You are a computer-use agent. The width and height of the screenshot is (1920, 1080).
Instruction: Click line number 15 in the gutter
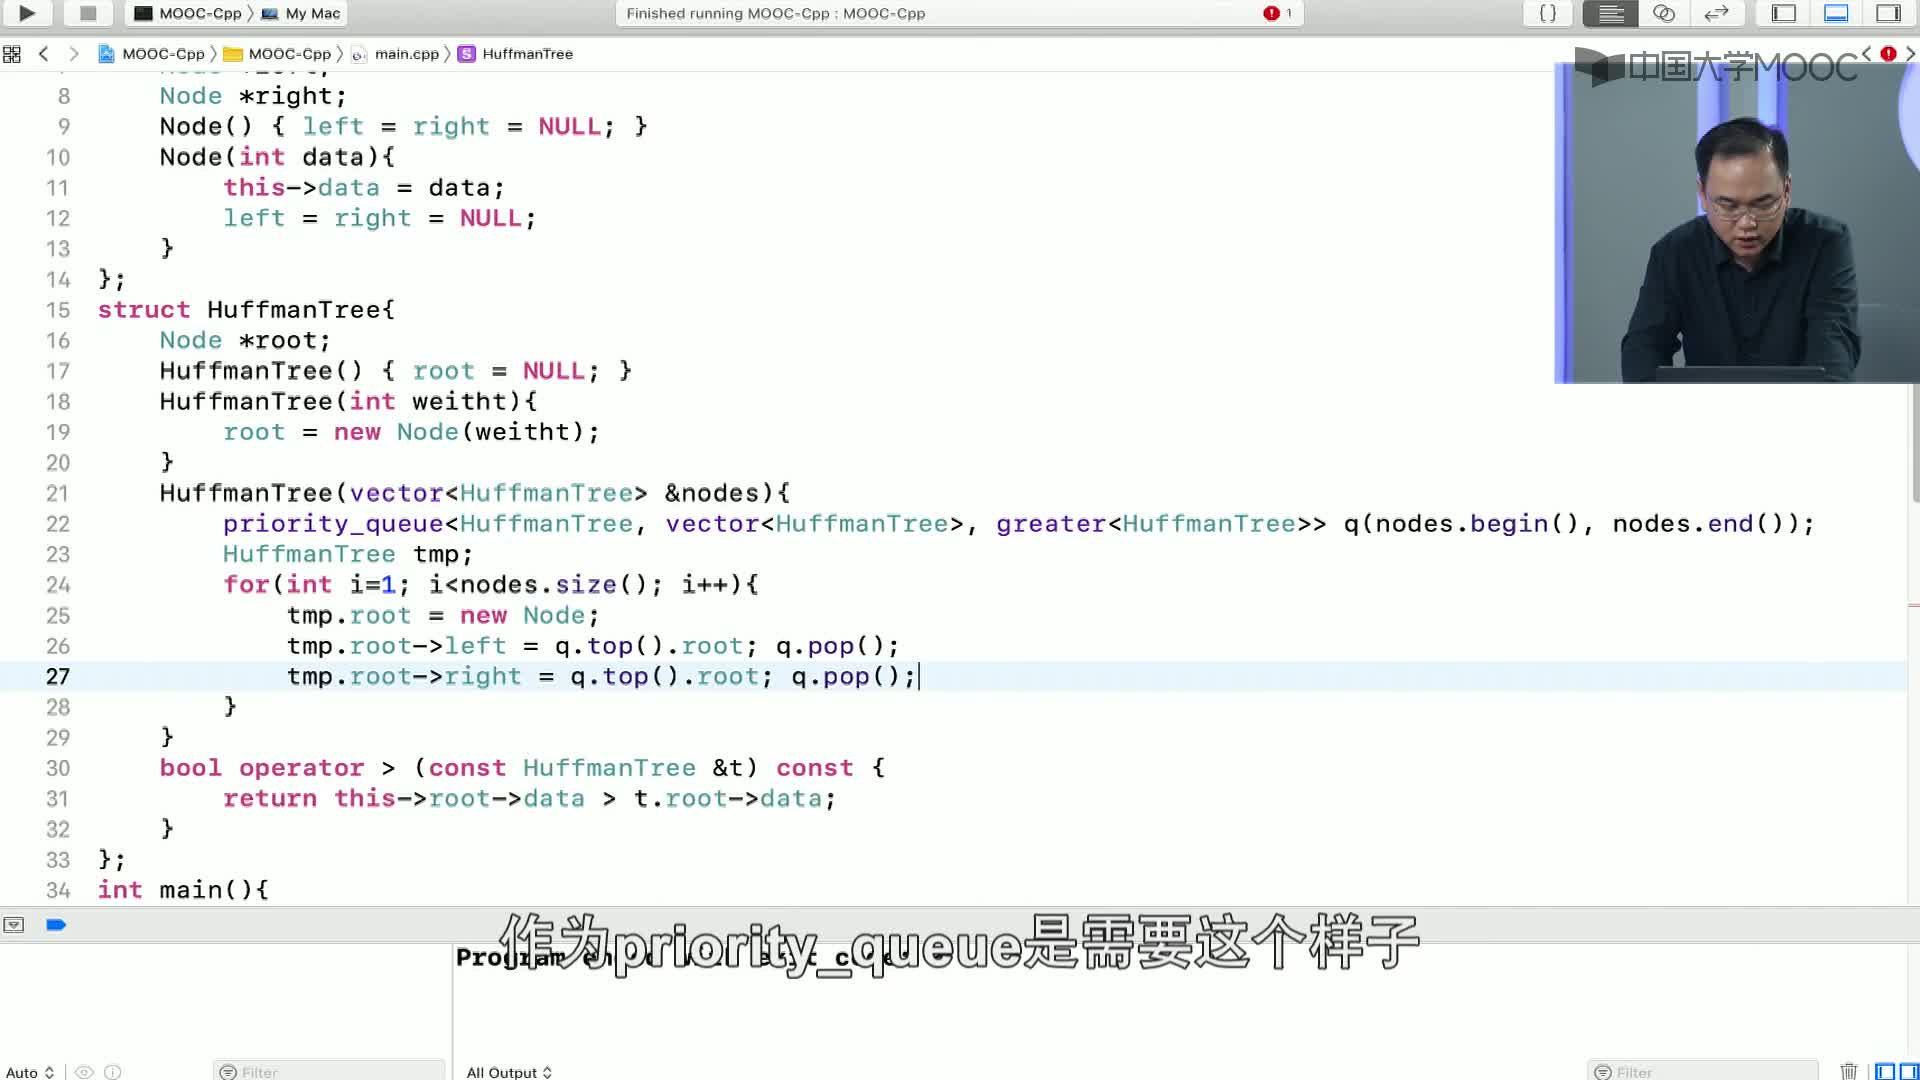58,310
